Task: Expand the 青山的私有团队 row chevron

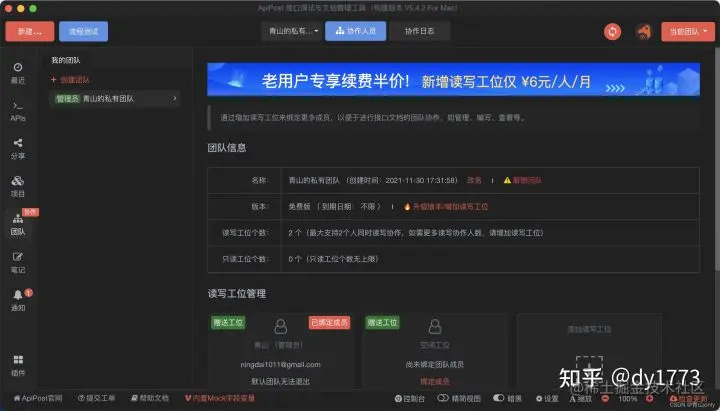Action: (175, 98)
